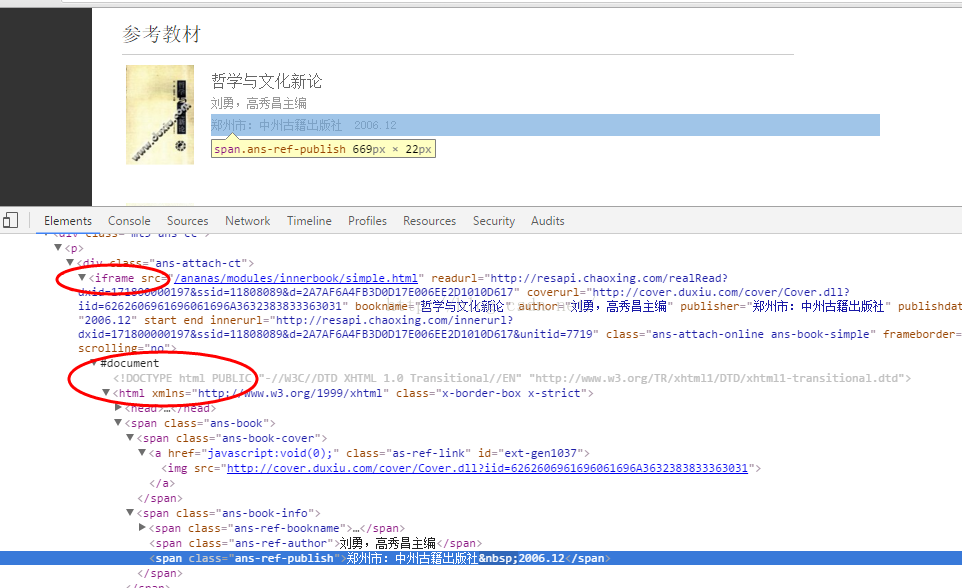This screenshot has width=962, height=588.
Task: Click the book cover thumbnail
Action: [x=160, y=115]
